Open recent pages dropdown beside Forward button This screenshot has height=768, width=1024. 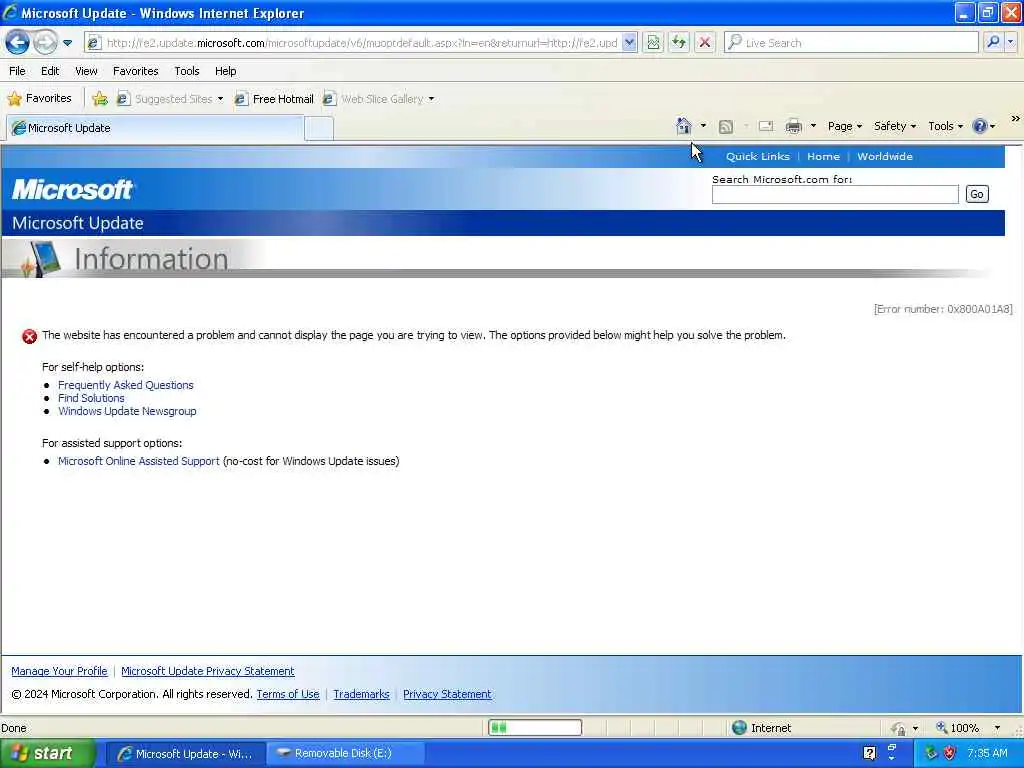pyautogui.click(x=67, y=43)
